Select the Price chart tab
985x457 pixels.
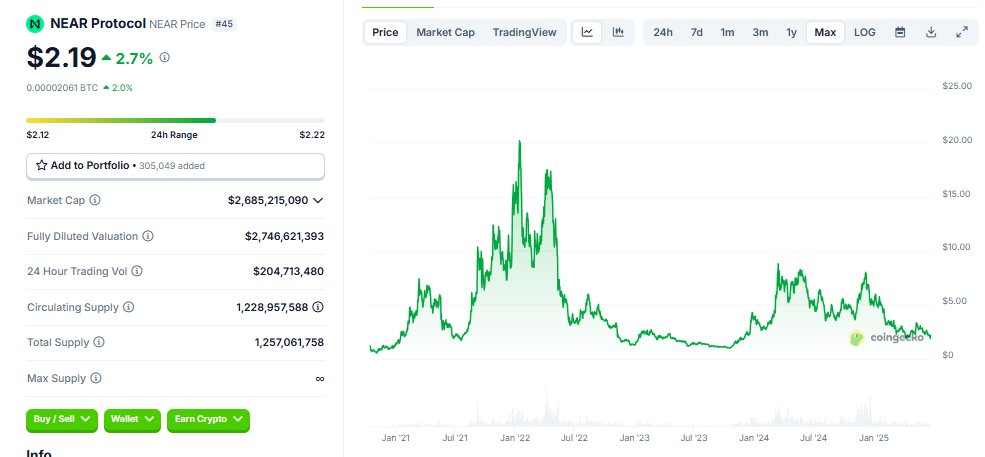coord(385,32)
